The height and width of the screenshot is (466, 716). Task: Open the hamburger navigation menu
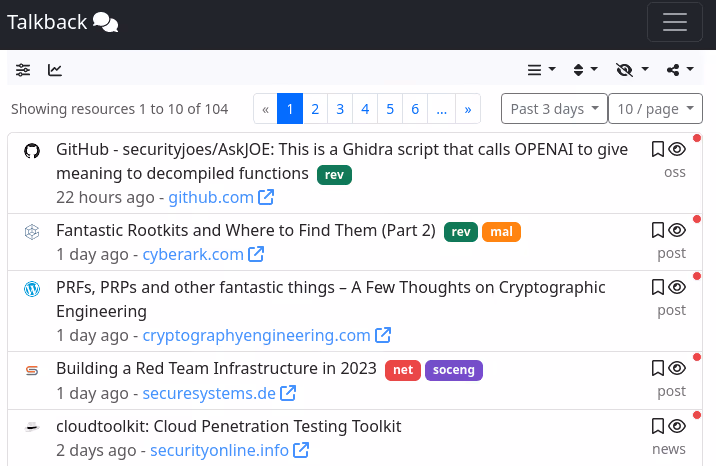point(674,22)
